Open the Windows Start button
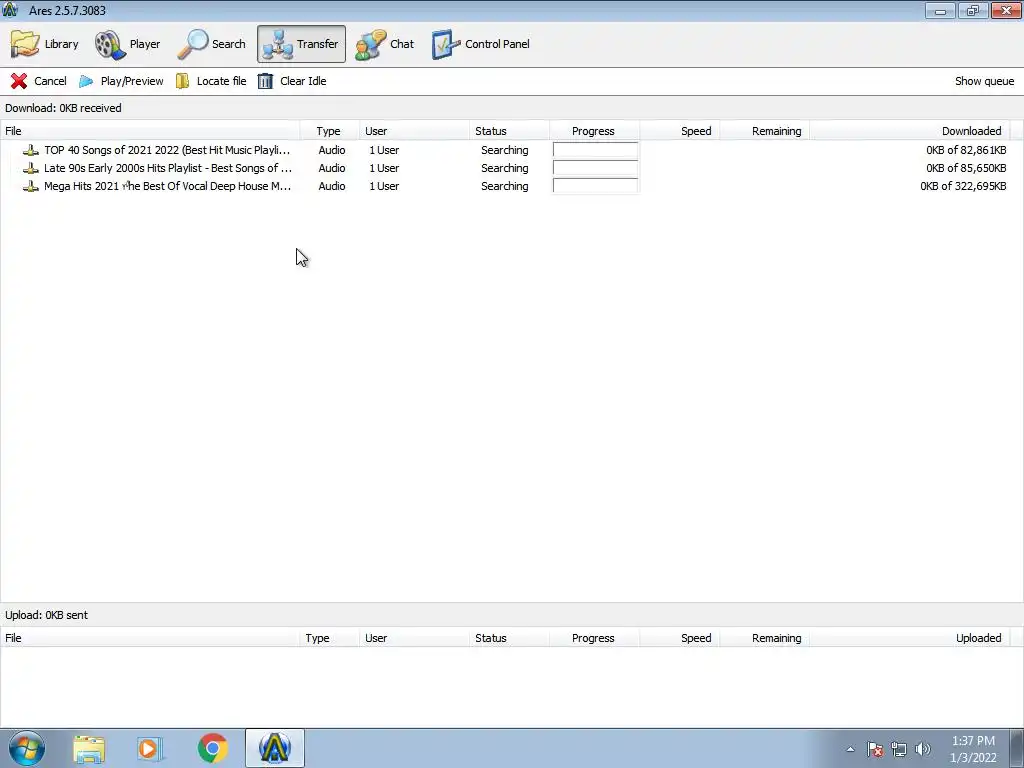Screen dimensions: 1024x768 point(27,748)
